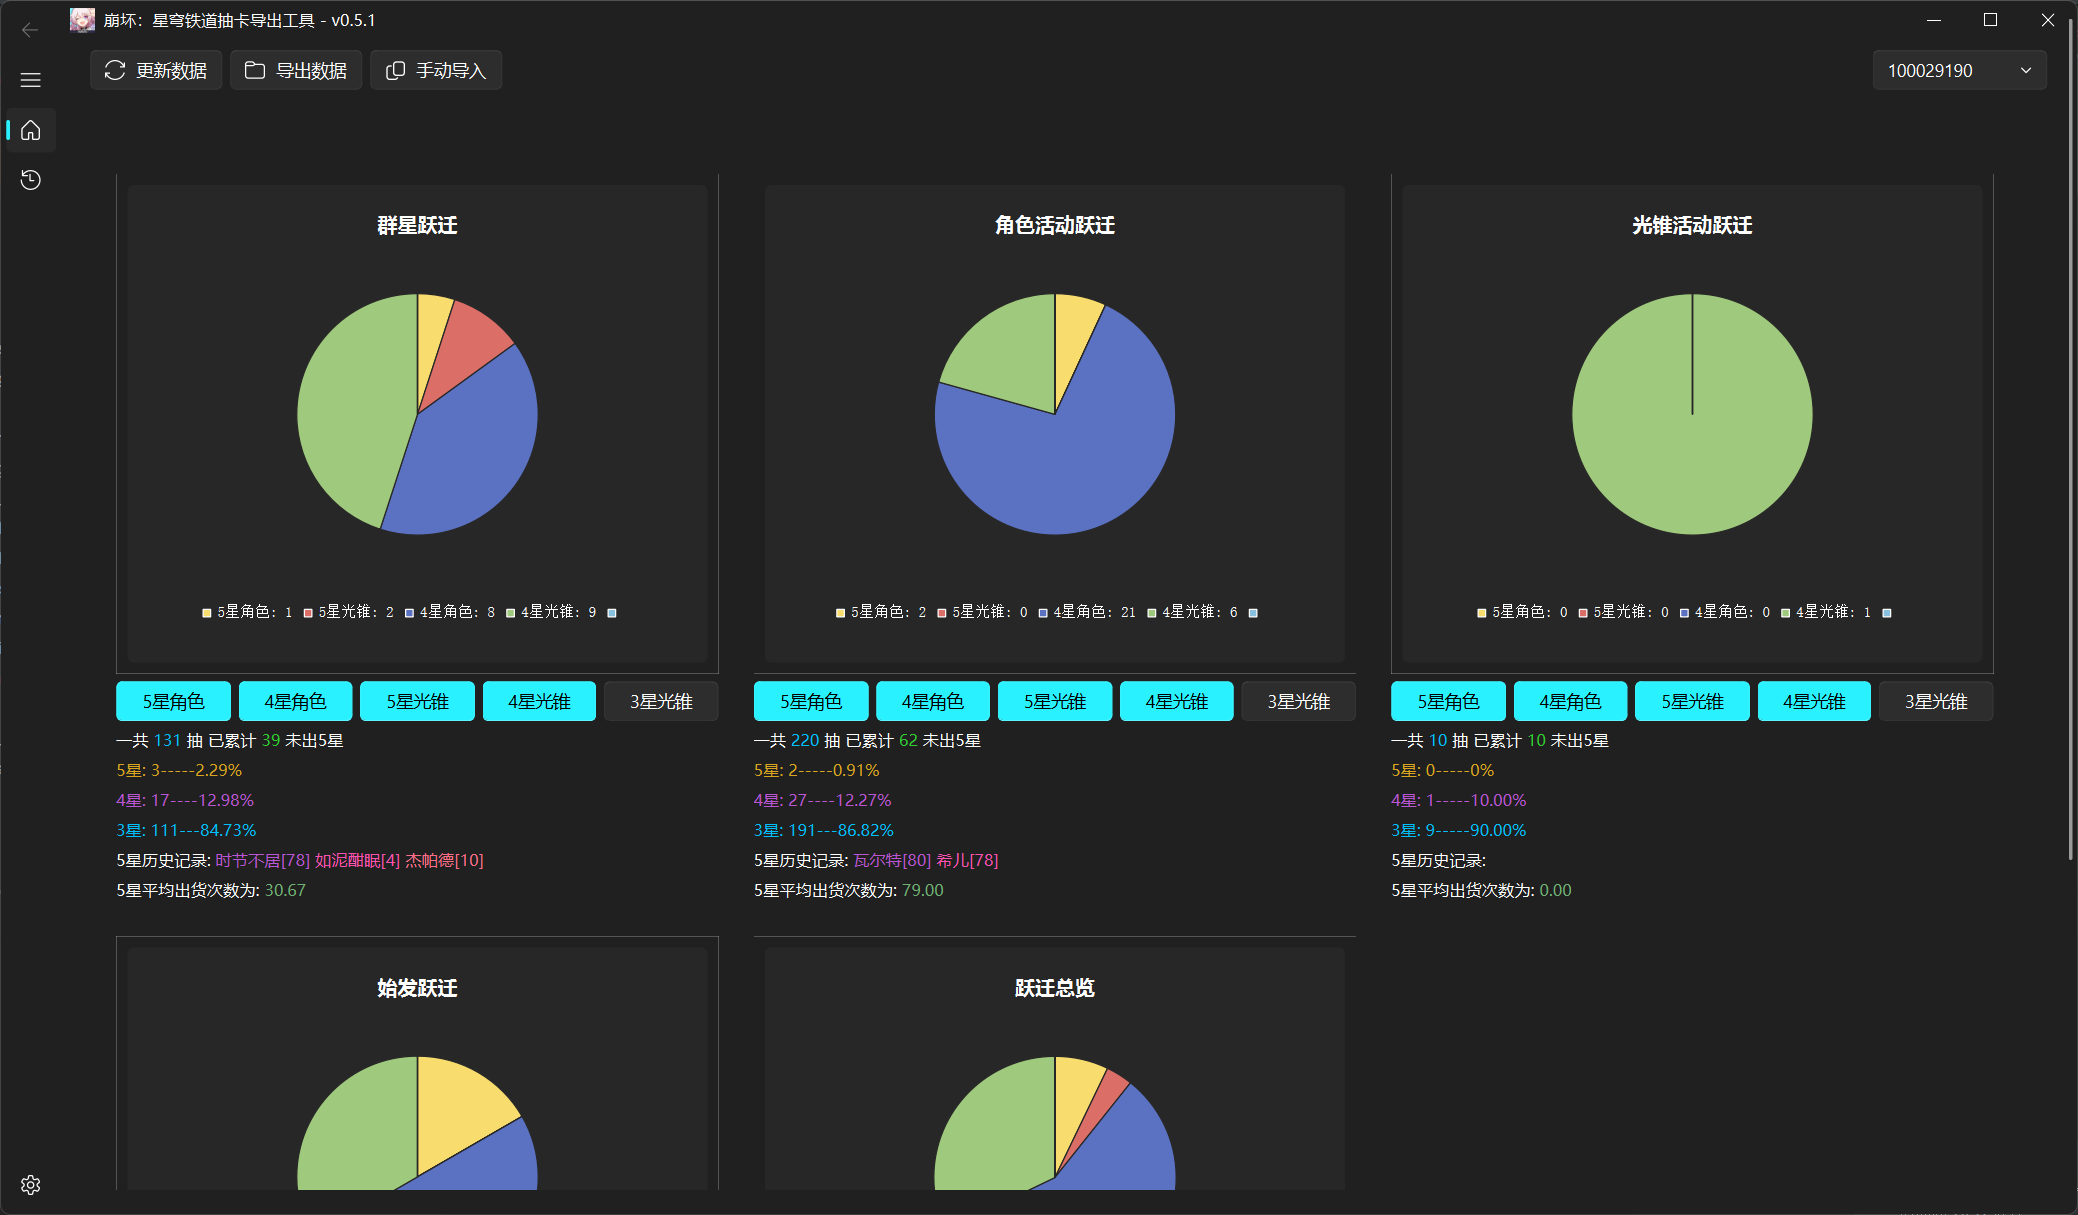Toggle 4星角色 filter under 角色活动跃迁

click(x=932, y=701)
